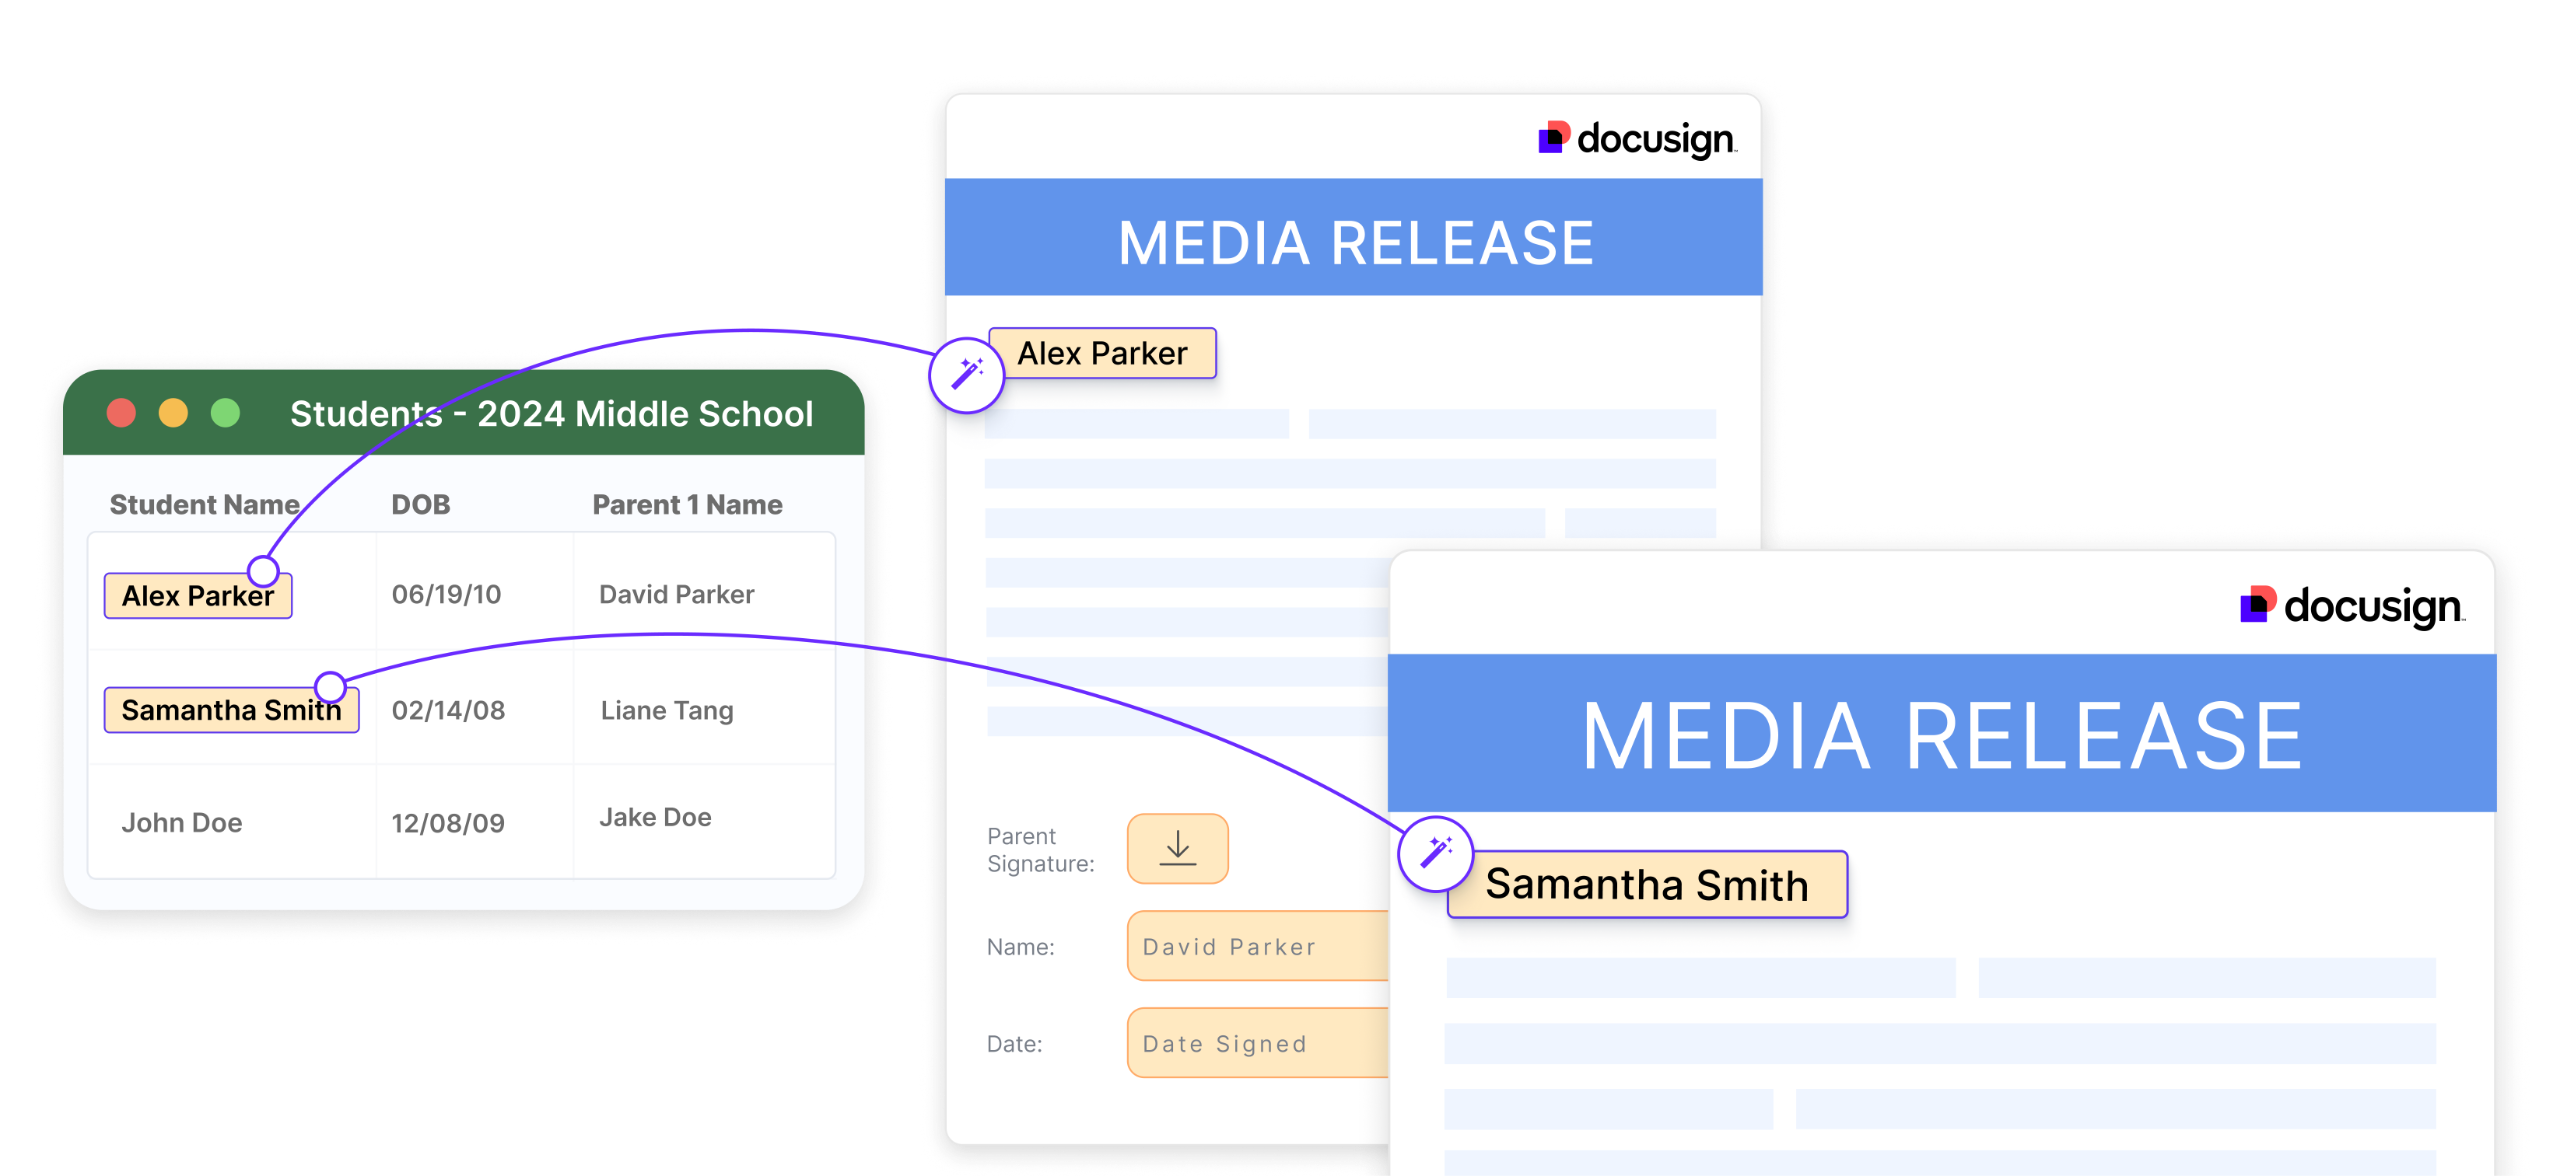This screenshot has width=2560, height=1176.
Task: Click the green maximize dot
Action: pos(226,413)
